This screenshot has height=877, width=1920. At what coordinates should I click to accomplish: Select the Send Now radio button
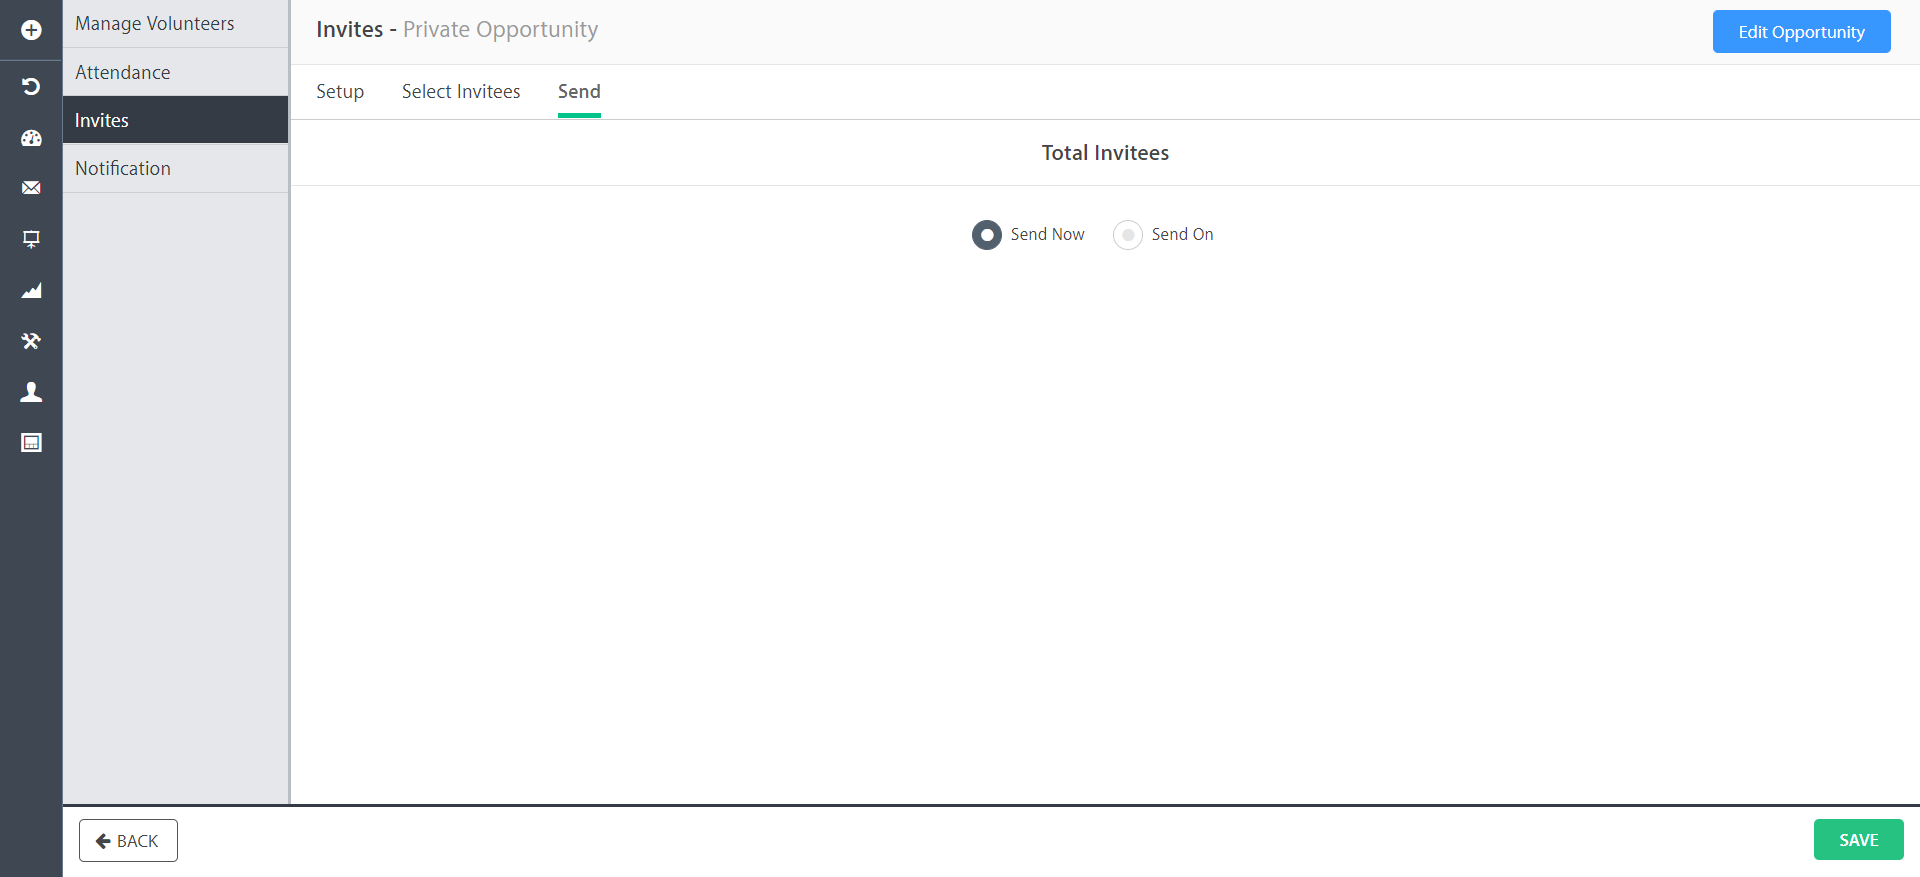point(987,235)
